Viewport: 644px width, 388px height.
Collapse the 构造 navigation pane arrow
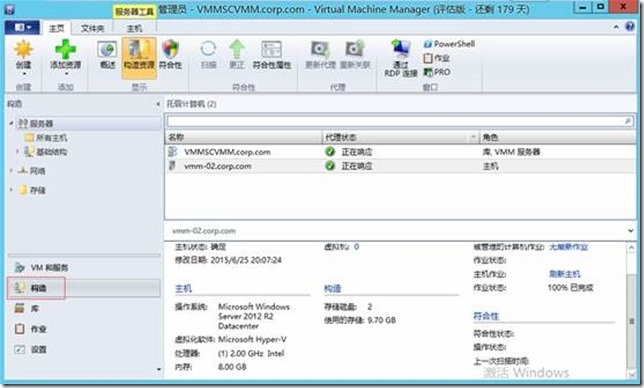coord(158,104)
